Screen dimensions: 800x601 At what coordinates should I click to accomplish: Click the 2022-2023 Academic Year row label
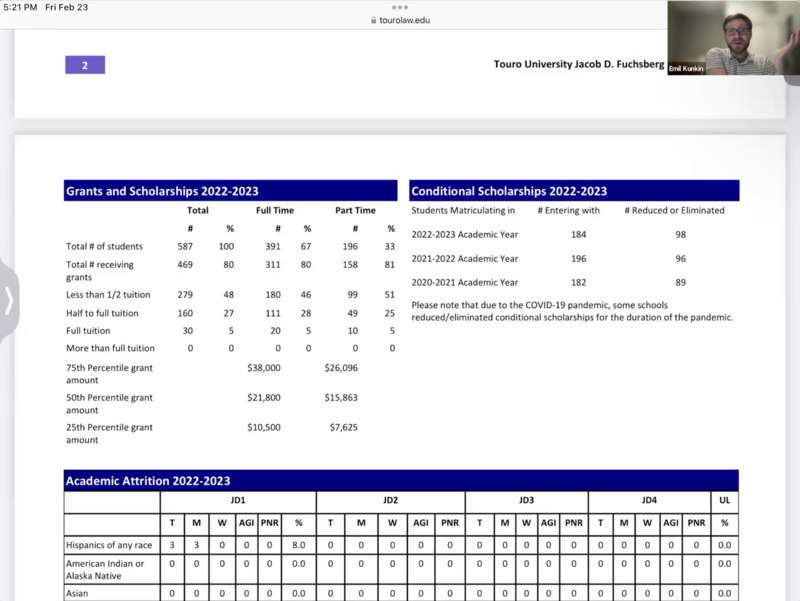[x=465, y=235]
